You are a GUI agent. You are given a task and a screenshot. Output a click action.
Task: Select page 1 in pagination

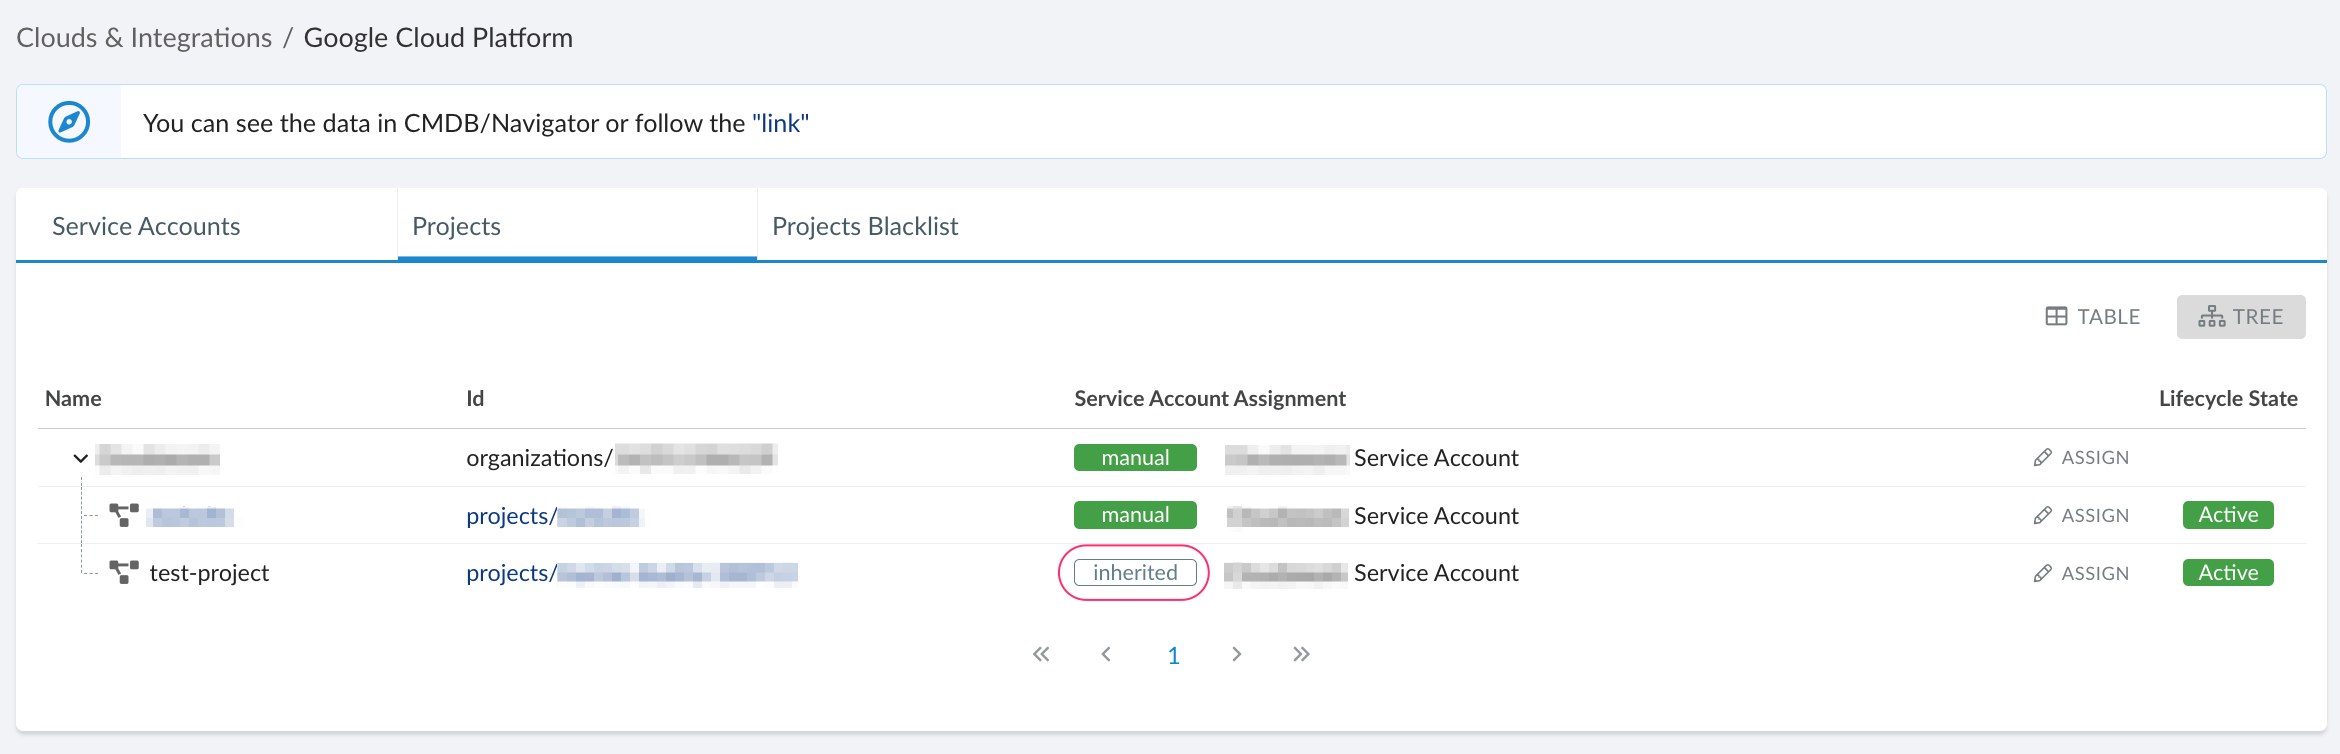(1173, 655)
